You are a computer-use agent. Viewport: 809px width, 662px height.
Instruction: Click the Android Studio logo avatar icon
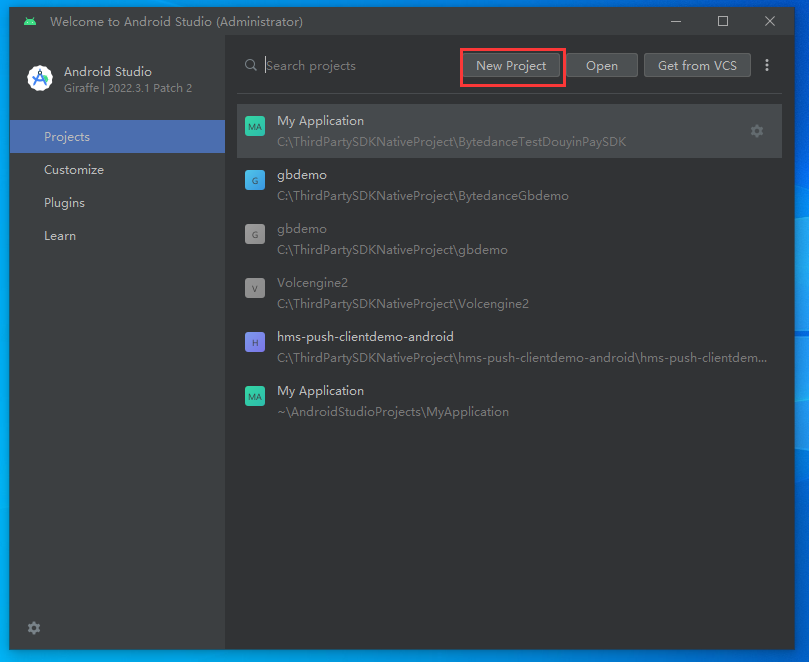[39, 78]
